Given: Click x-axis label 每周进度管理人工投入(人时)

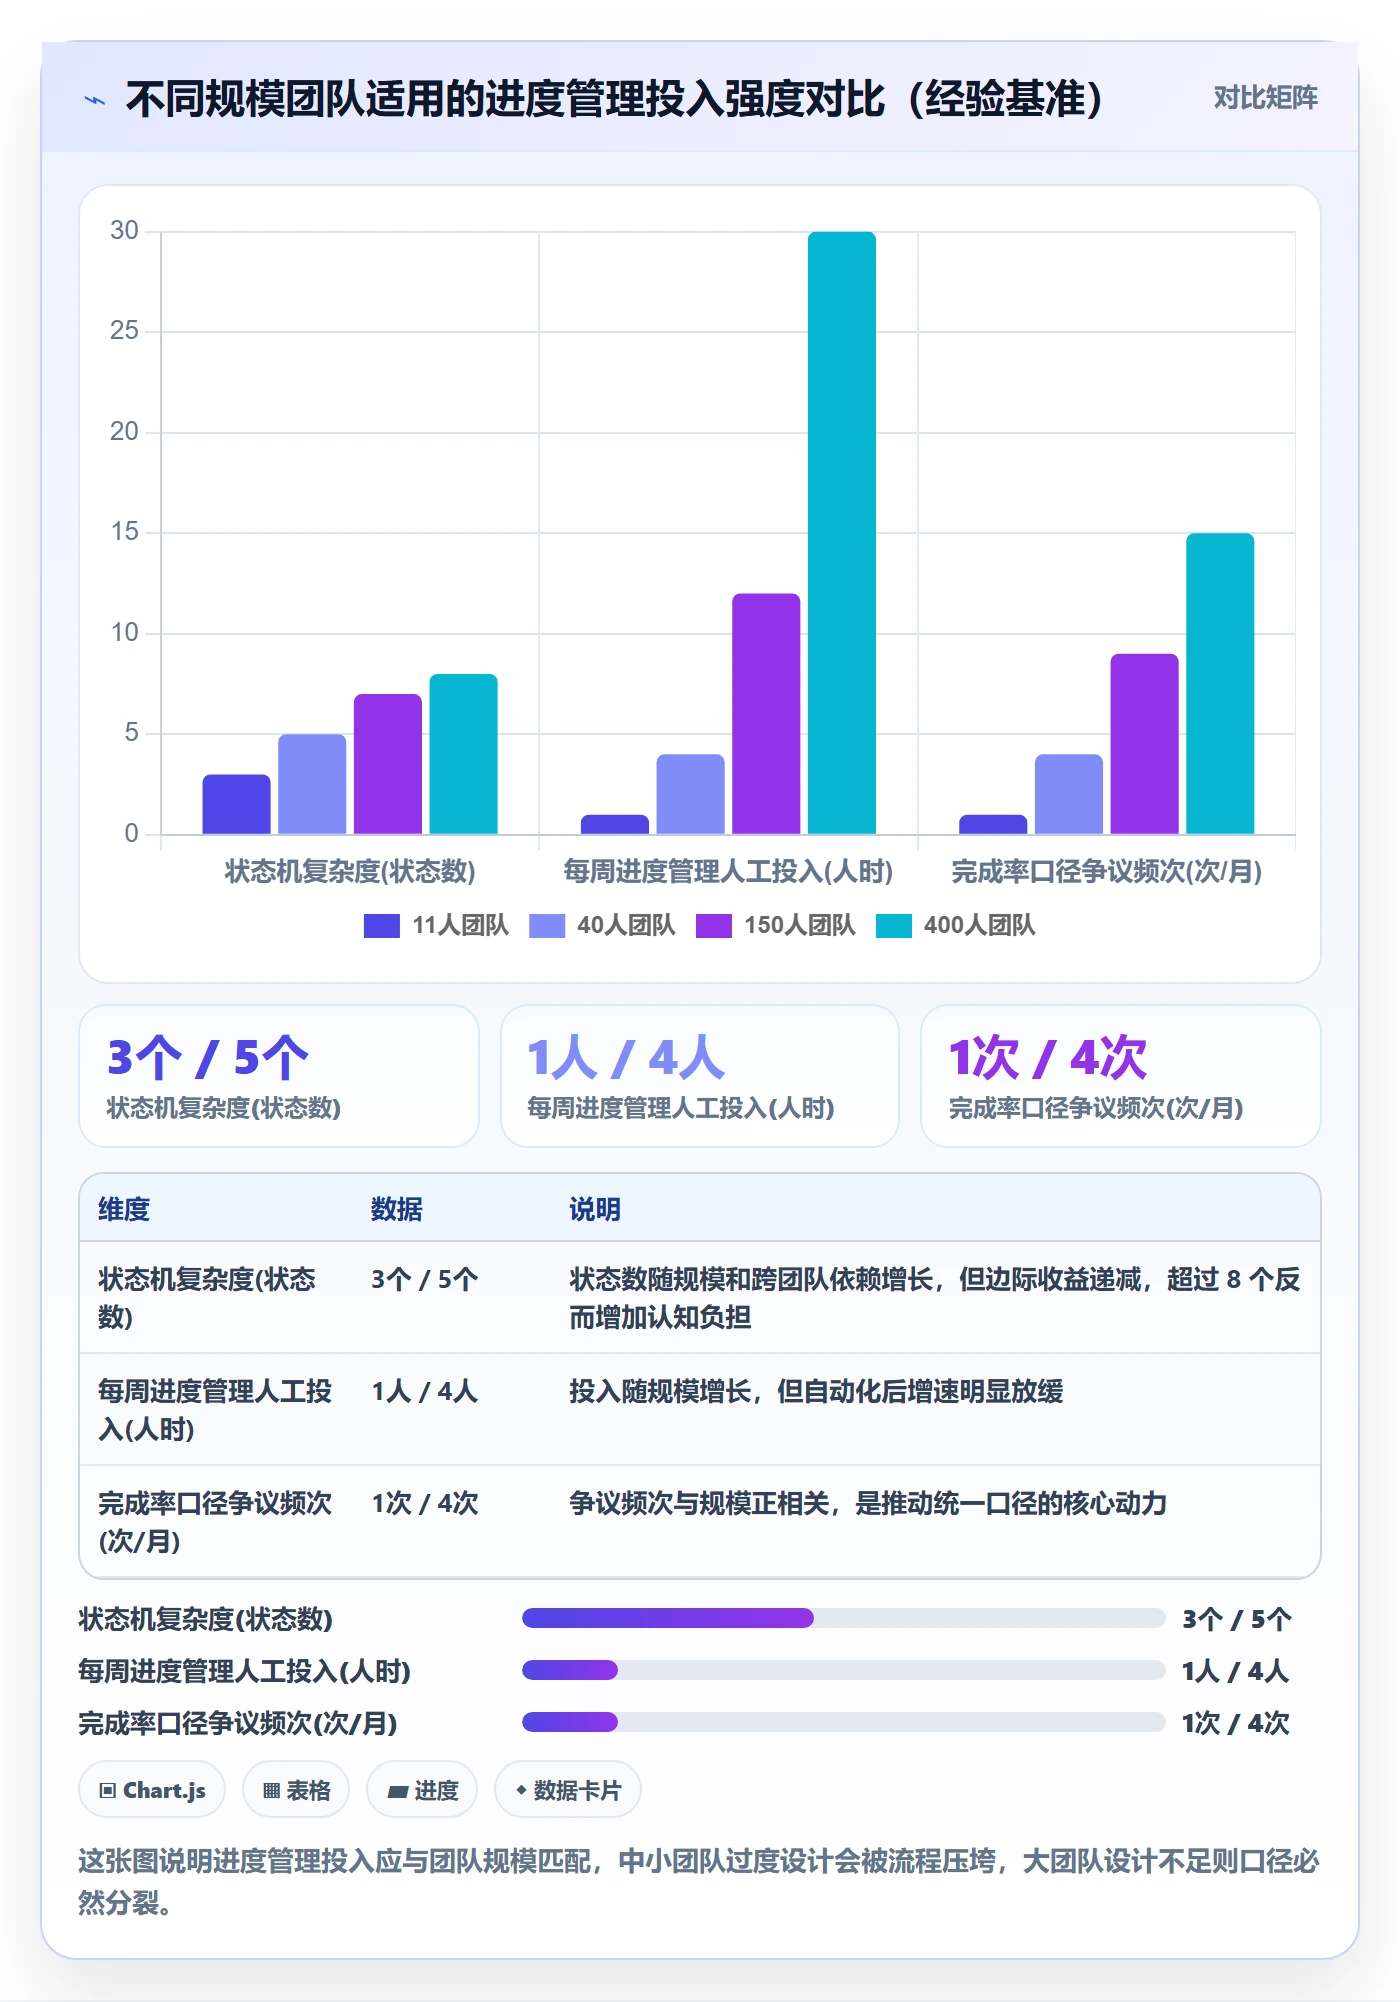Looking at the screenshot, I should pyautogui.click(x=728, y=872).
